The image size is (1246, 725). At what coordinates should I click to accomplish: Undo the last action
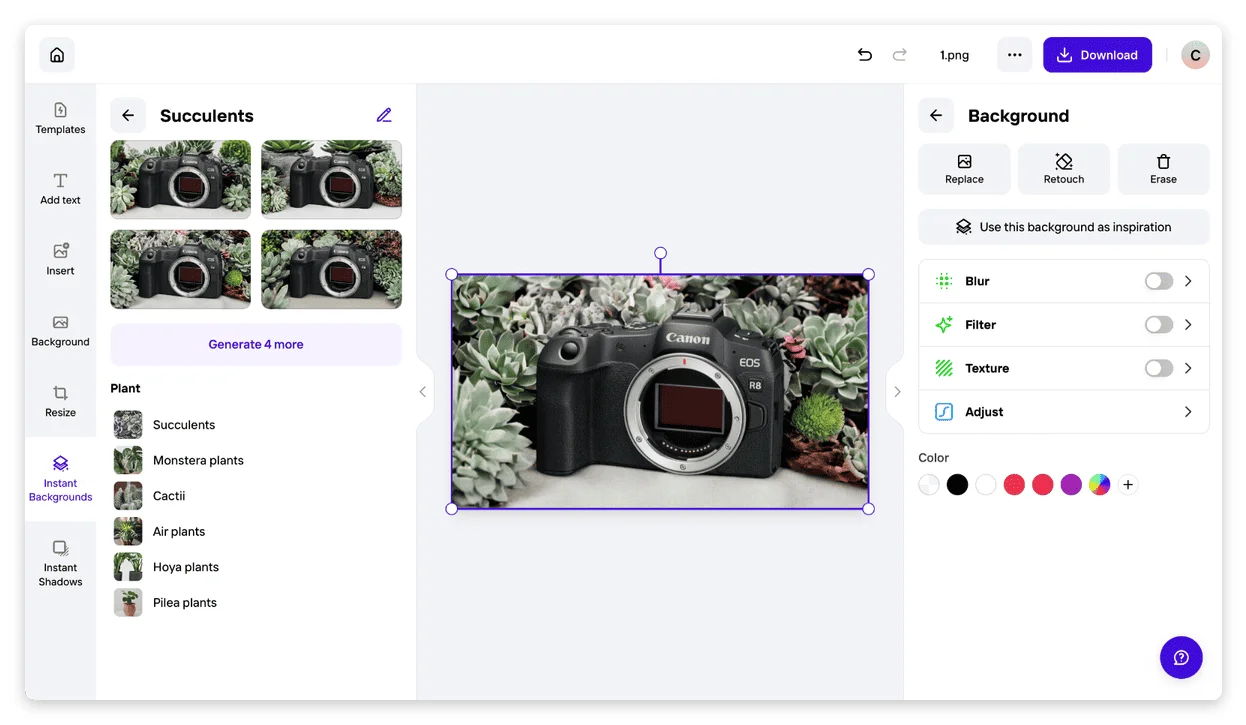[865, 55]
